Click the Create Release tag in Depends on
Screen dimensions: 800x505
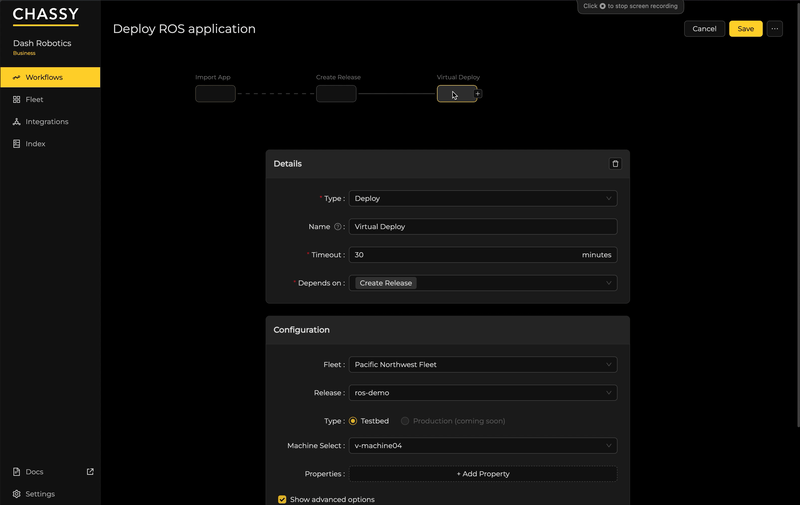point(386,283)
